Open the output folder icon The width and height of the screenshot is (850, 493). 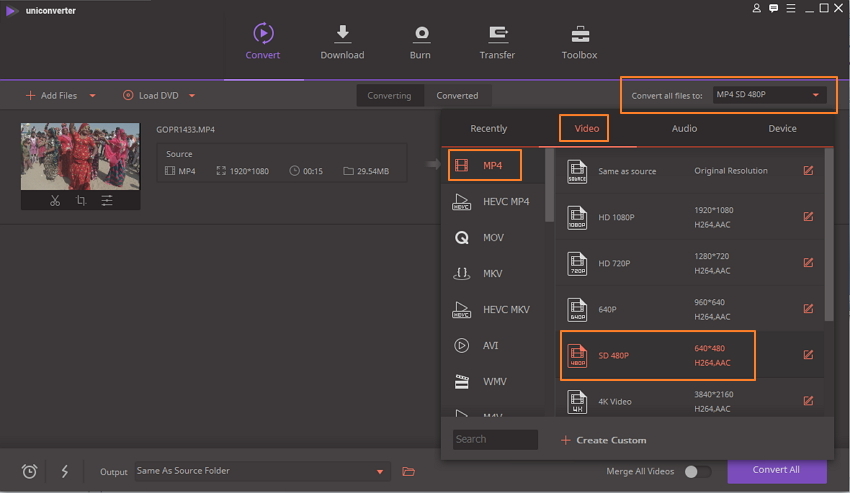409,471
